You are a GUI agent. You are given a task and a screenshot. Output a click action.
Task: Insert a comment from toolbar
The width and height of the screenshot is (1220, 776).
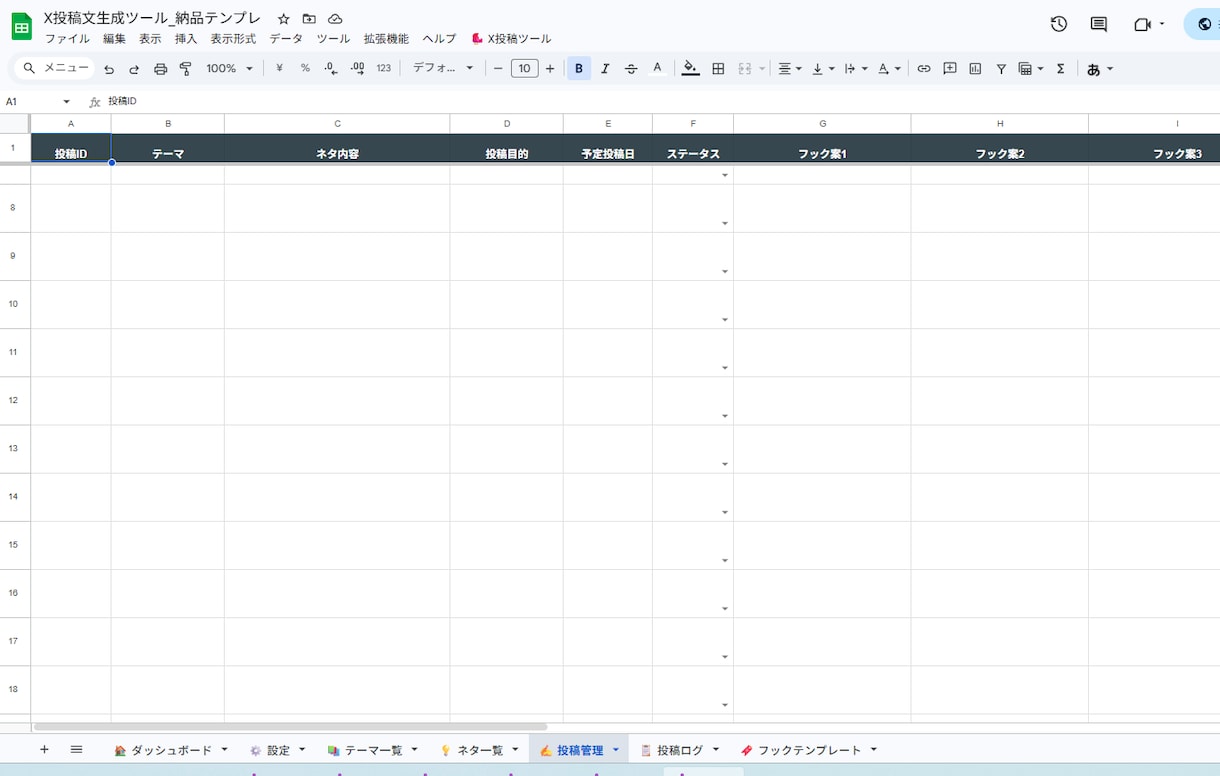pos(950,69)
